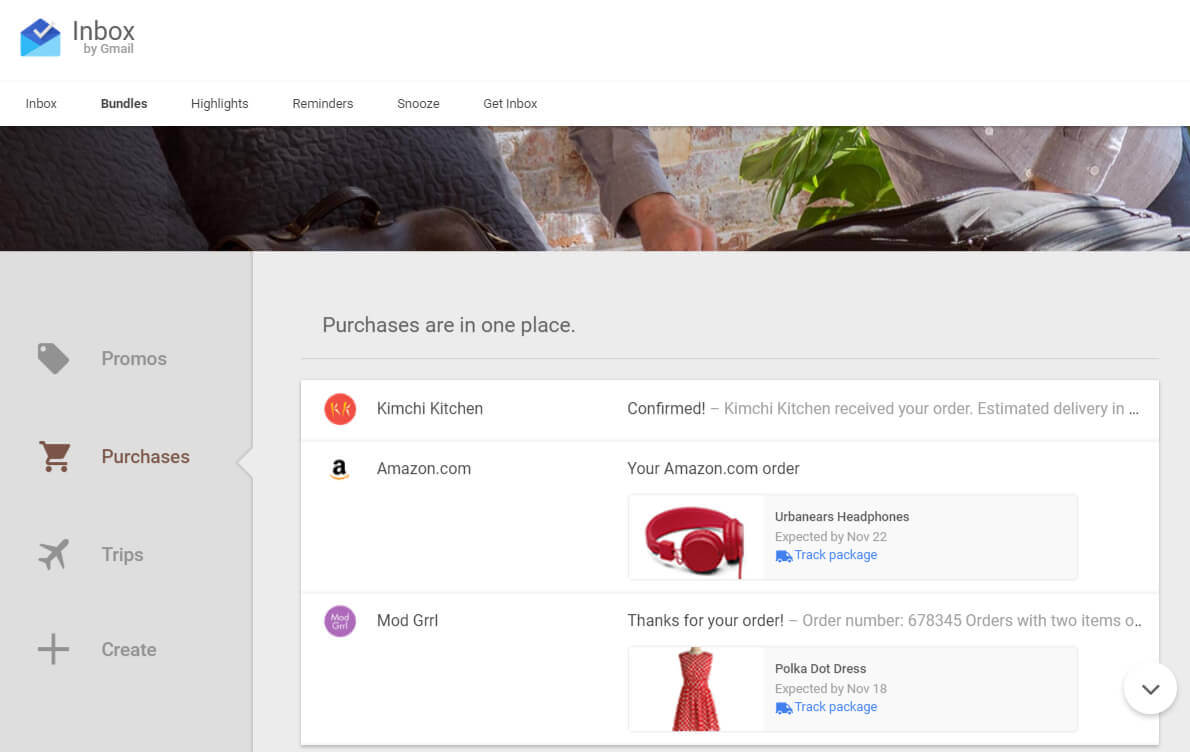Switch to the Bundles tab
The width and height of the screenshot is (1190, 752).
pyautogui.click(x=124, y=103)
